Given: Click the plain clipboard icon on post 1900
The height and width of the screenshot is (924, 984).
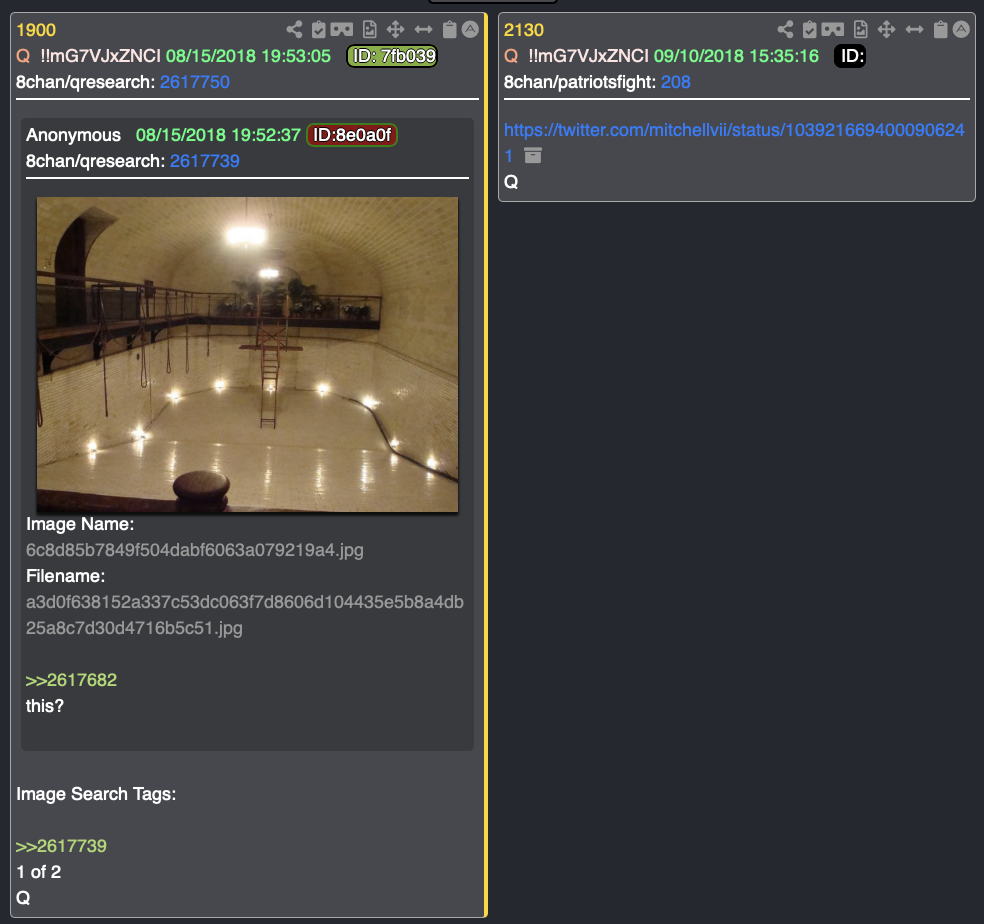Looking at the screenshot, I should (x=449, y=30).
